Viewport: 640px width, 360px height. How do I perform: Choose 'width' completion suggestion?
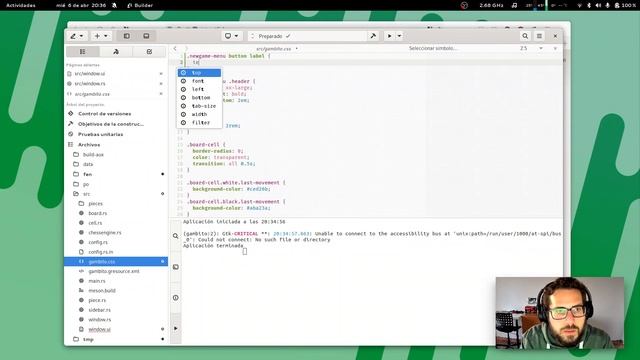[199, 114]
